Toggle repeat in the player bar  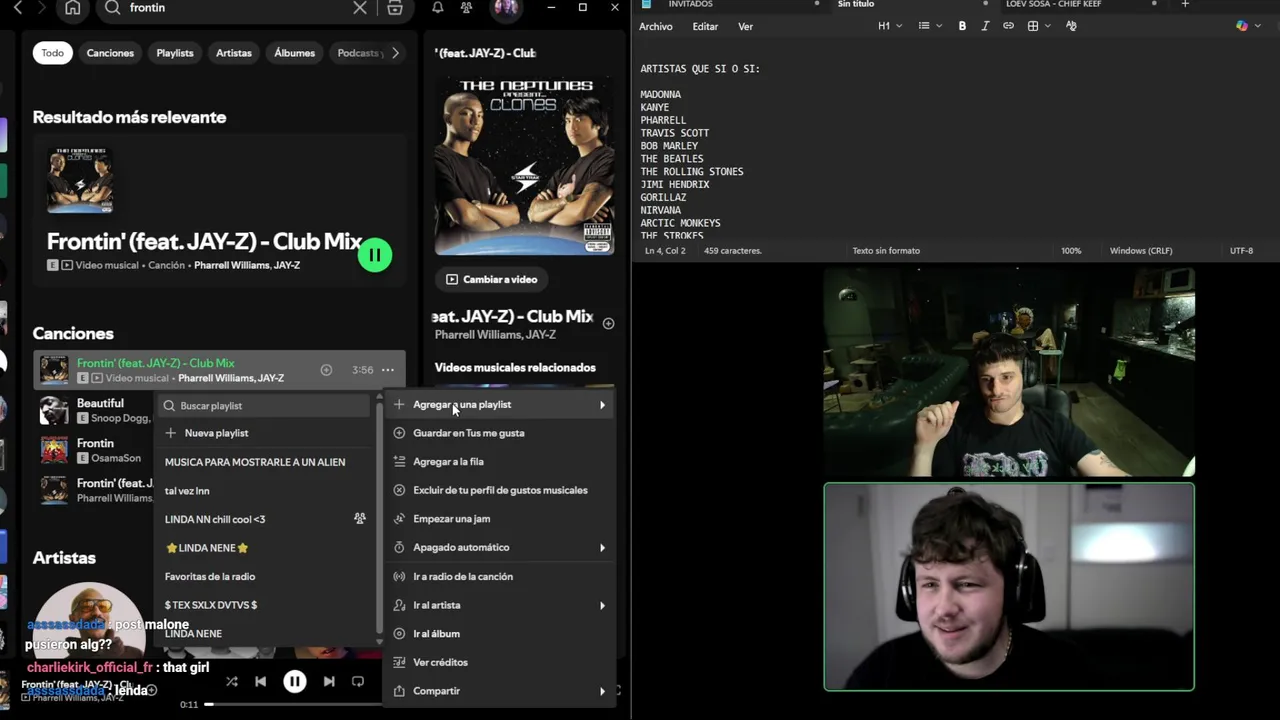pos(358,681)
